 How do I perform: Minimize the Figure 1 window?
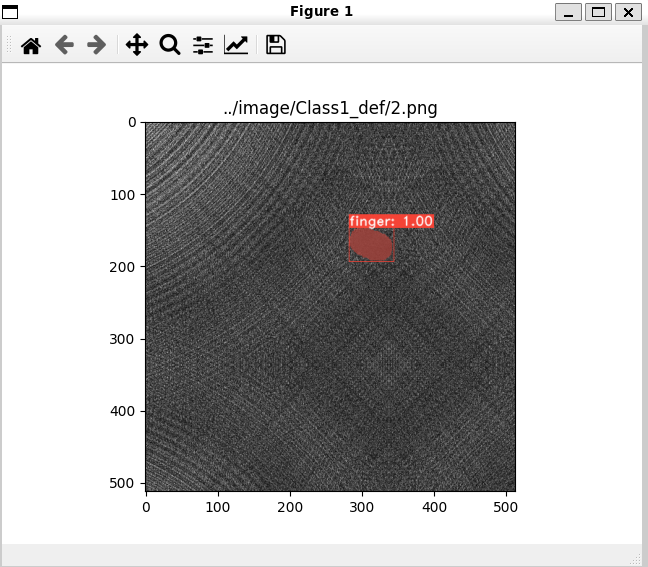(x=569, y=12)
